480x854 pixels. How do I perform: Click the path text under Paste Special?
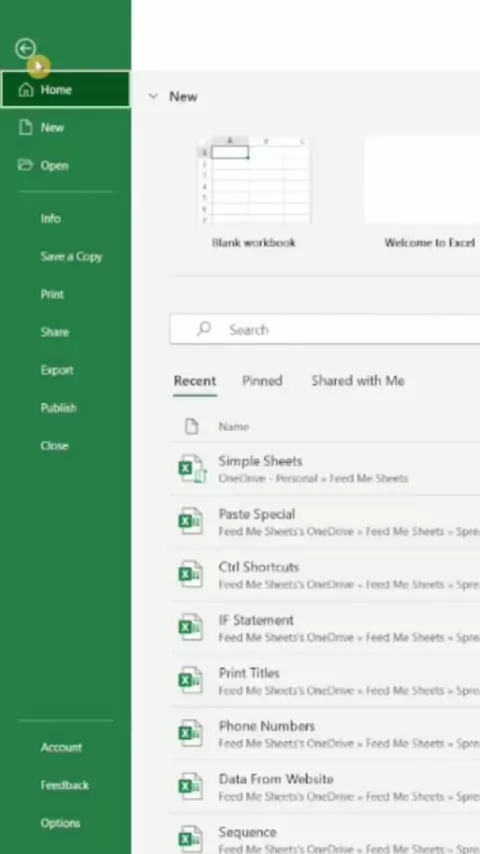349,532
